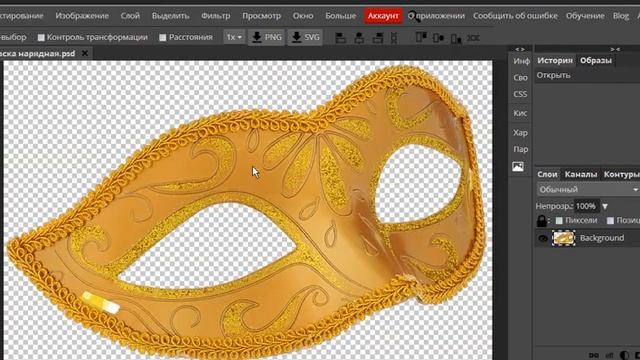The height and width of the screenshot is (360, 640).
Task: Open the Пар (Paragraph) side panel
Action: pyautogui.click(x=520, y=149)
